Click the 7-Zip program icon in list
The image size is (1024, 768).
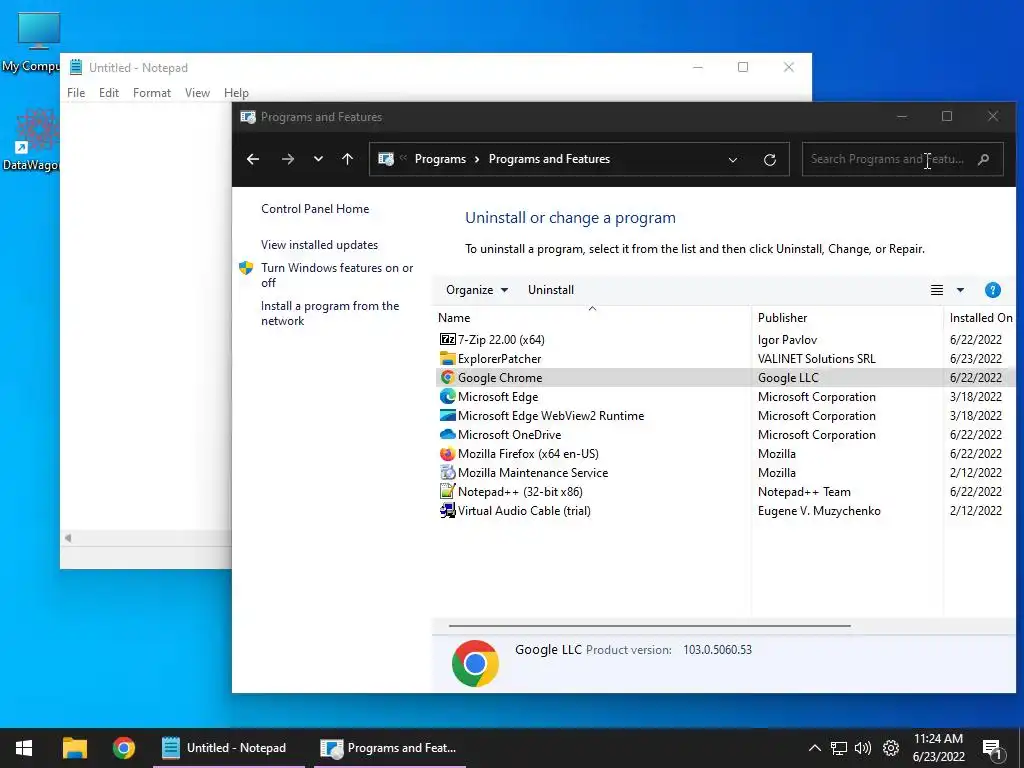coord(447,339)
